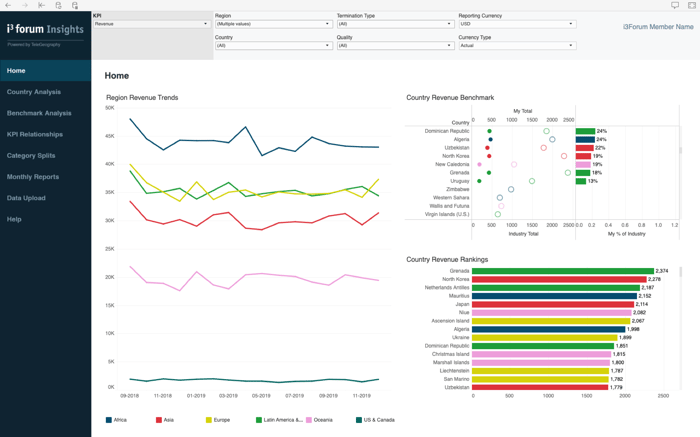
Task: Click the Ukraine 1,899 ranking bar
Action: pos(545,337)
